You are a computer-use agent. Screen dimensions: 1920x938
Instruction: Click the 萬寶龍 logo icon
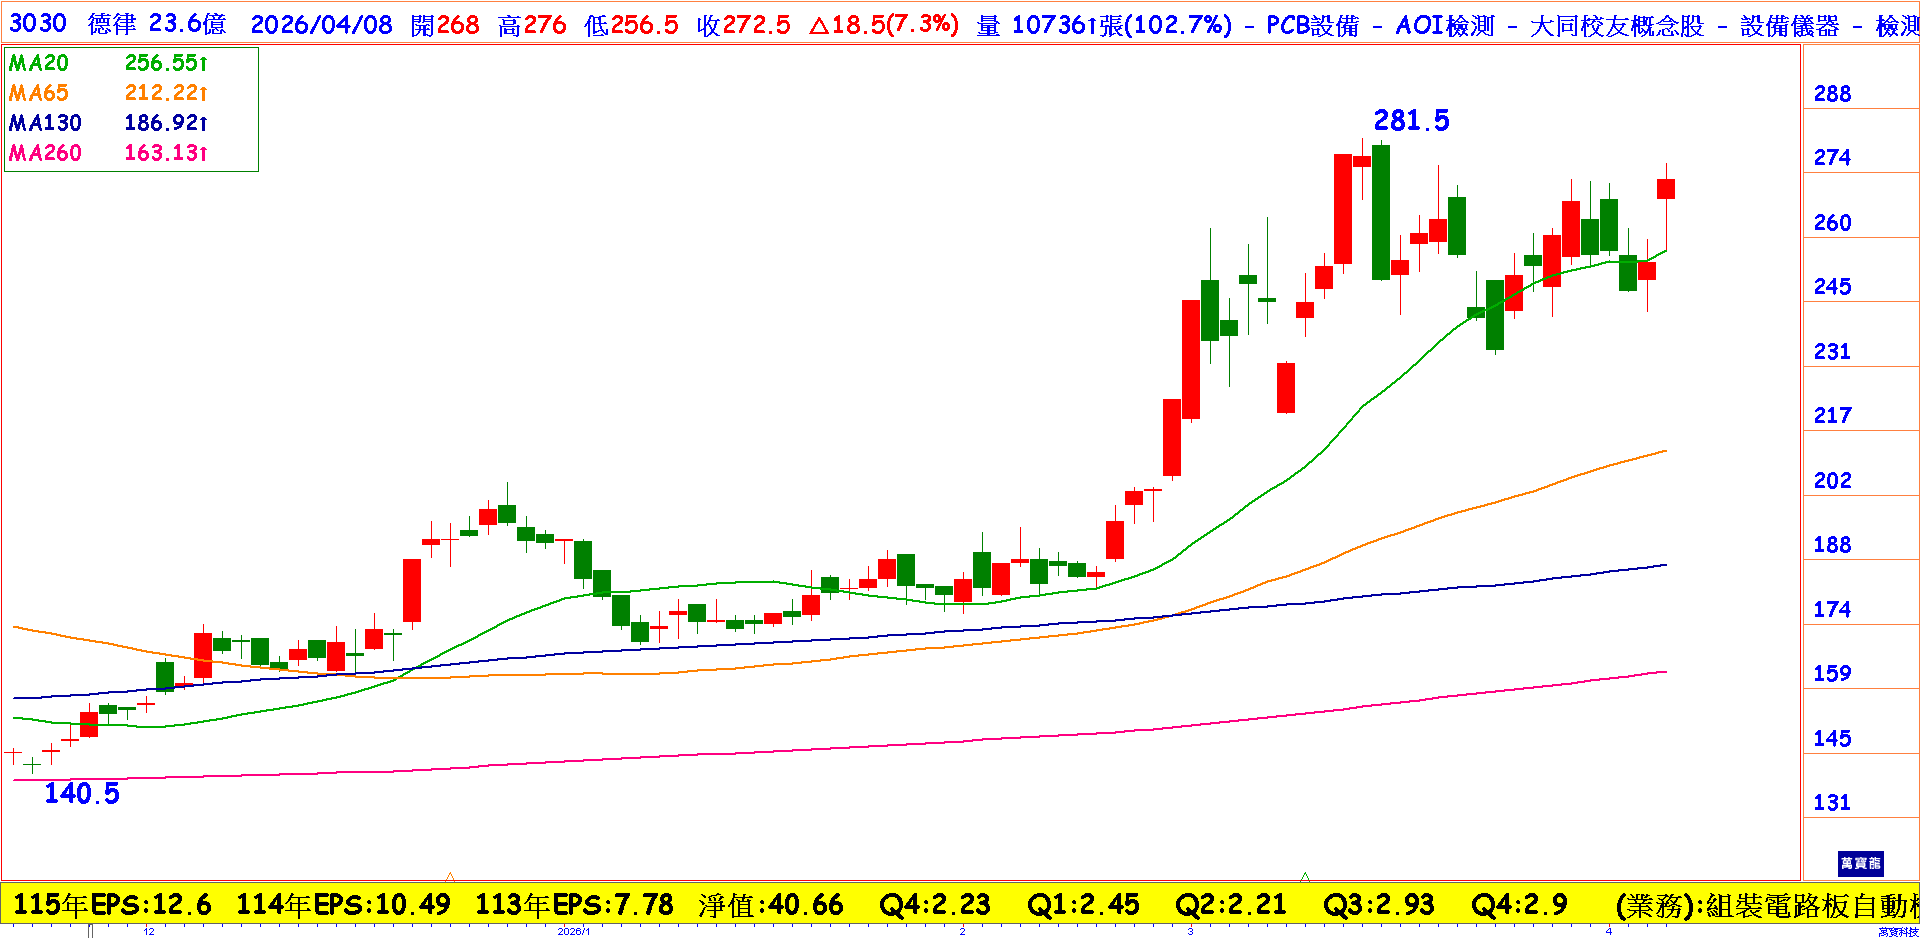pos(1860,863)
